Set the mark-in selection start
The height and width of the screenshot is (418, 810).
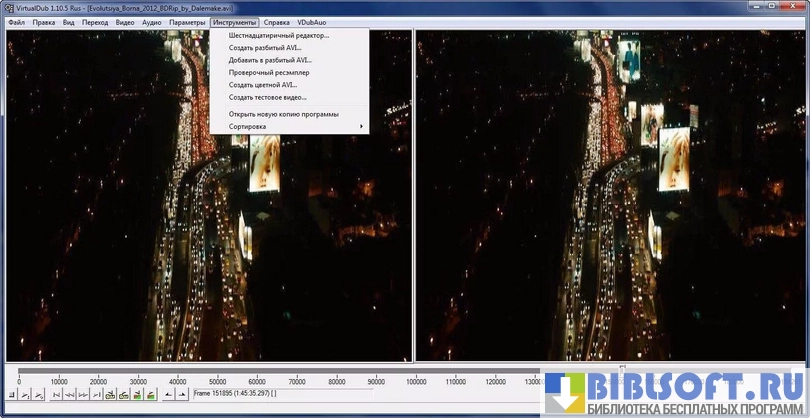[167, 395]
